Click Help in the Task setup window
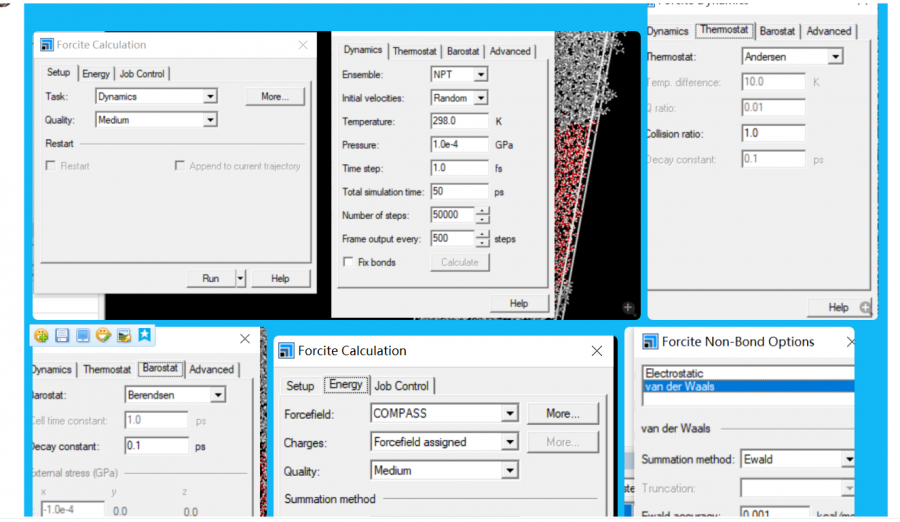Screen dimensions: 900x522 (x=280, y=279)
